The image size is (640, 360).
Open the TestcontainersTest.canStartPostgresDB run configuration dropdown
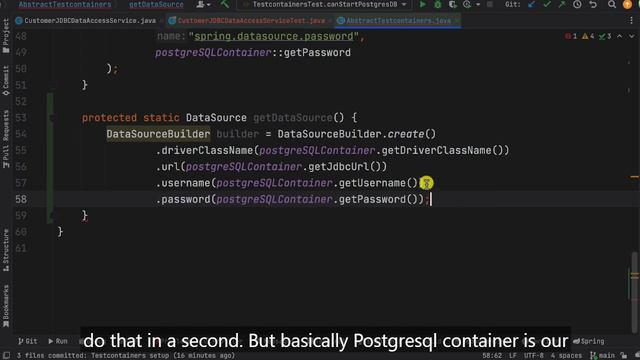click(325, 4)
